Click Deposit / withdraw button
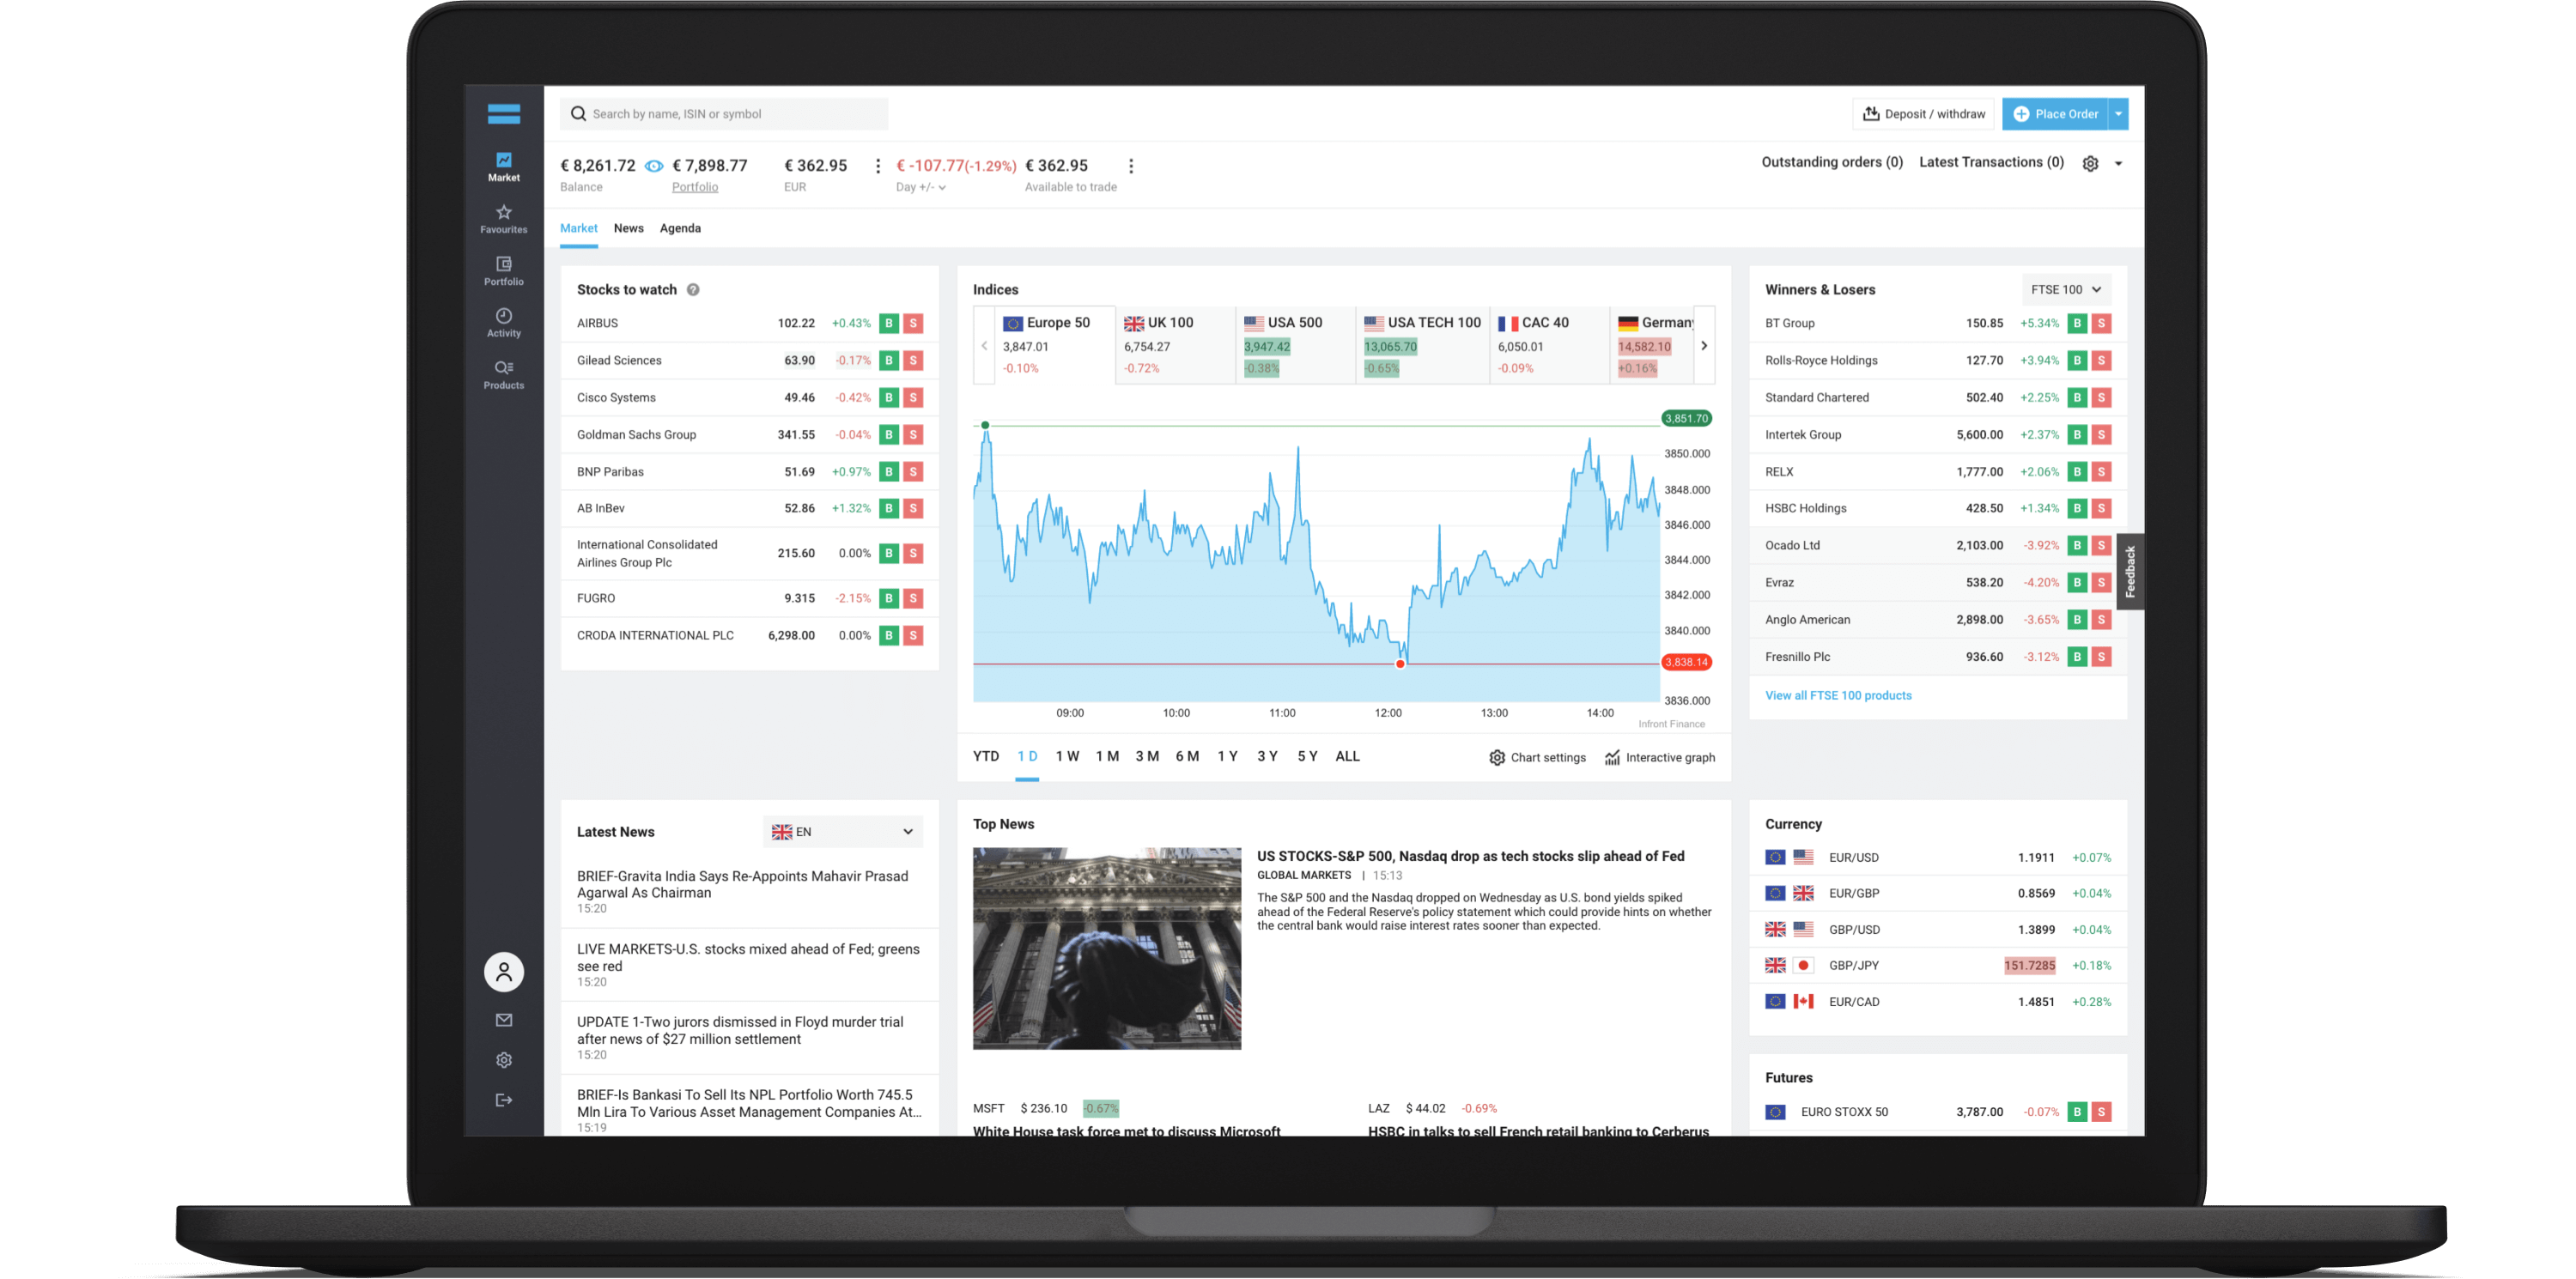Viewport: 2576px width, 1279px height. click(1923, 114)
